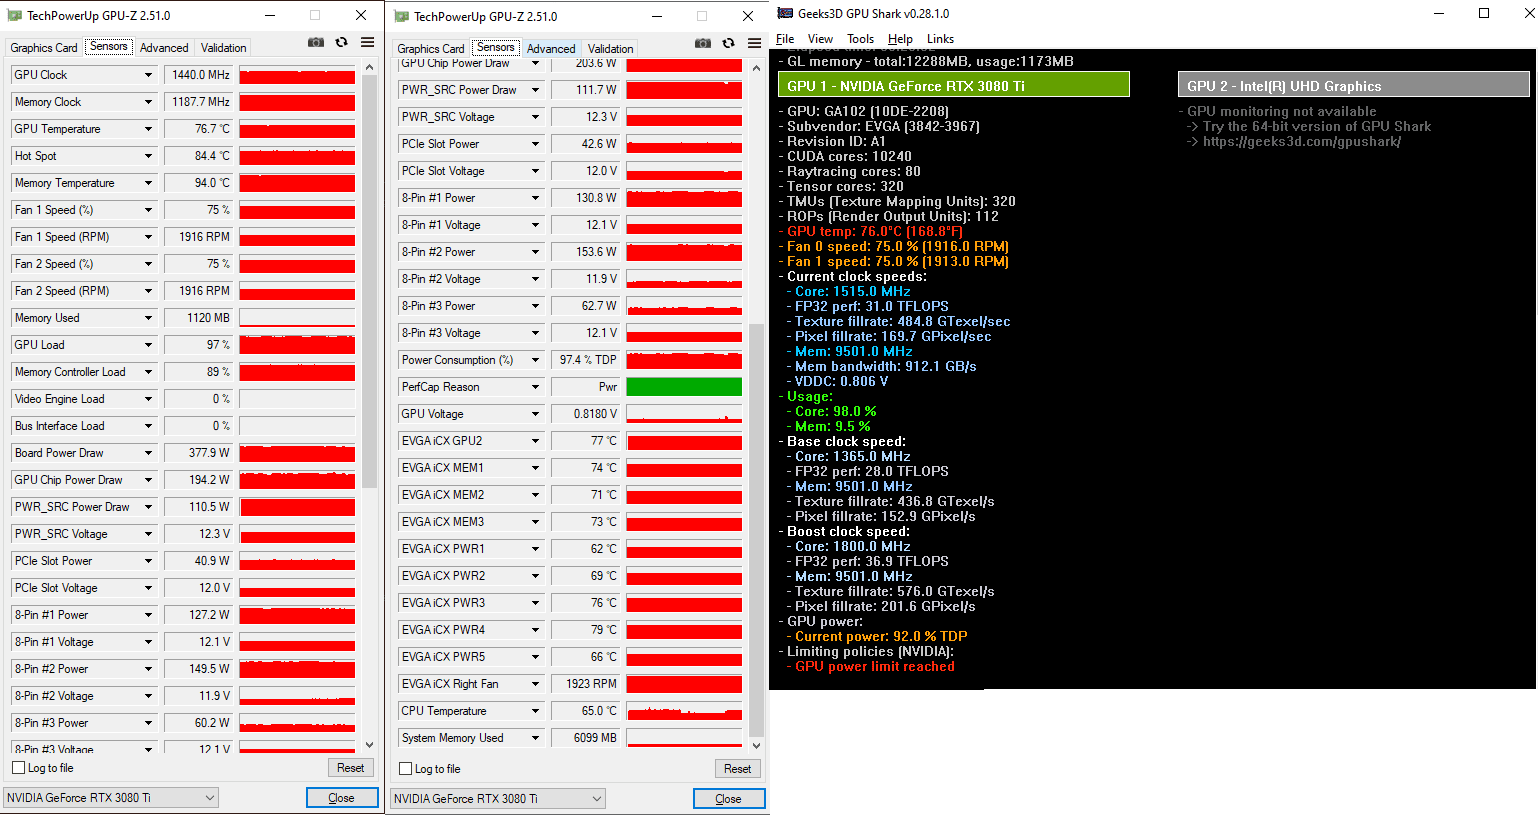Click the refresh readings icon in left GPU-Z
Viewport: 1538px width, 816px height.
[339, 42]
